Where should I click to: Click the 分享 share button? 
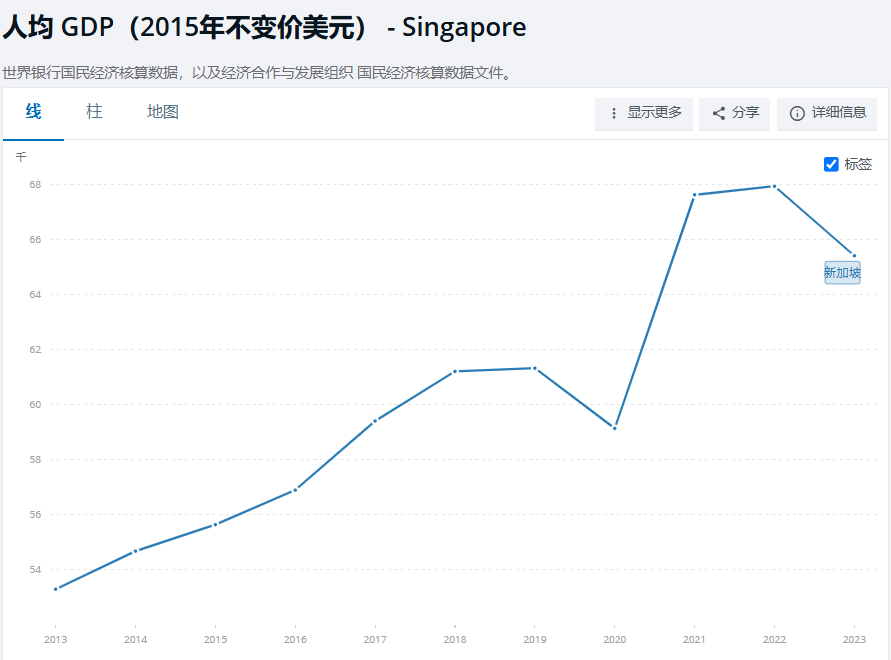(734, 113)
